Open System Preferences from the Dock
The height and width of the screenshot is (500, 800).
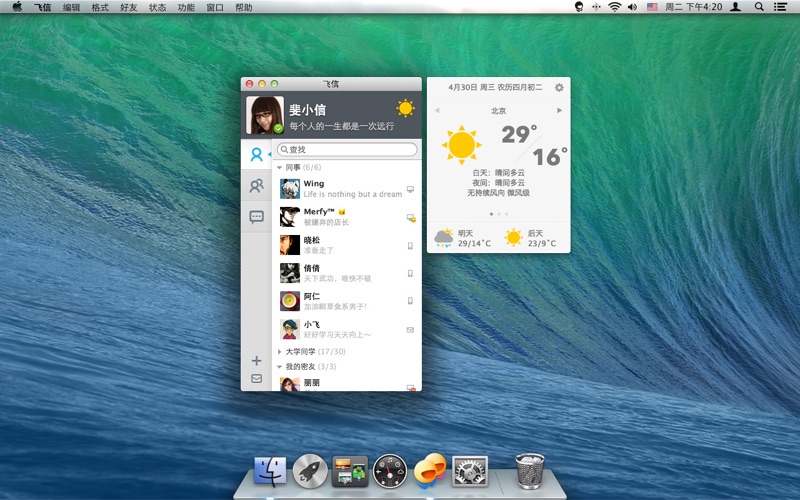469,469
